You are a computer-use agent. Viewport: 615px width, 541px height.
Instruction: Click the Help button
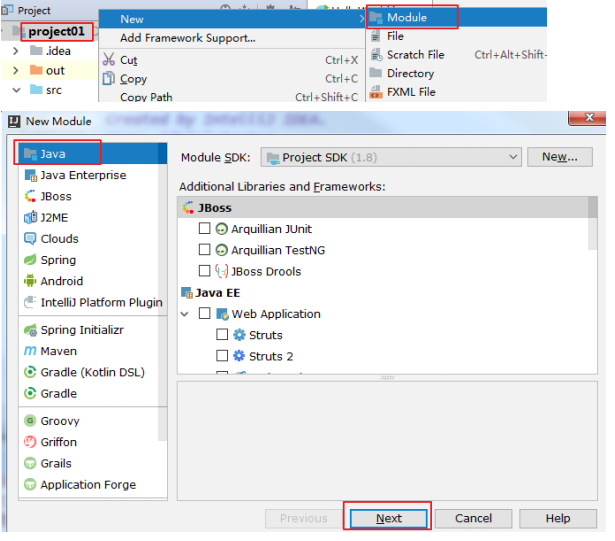559,519
